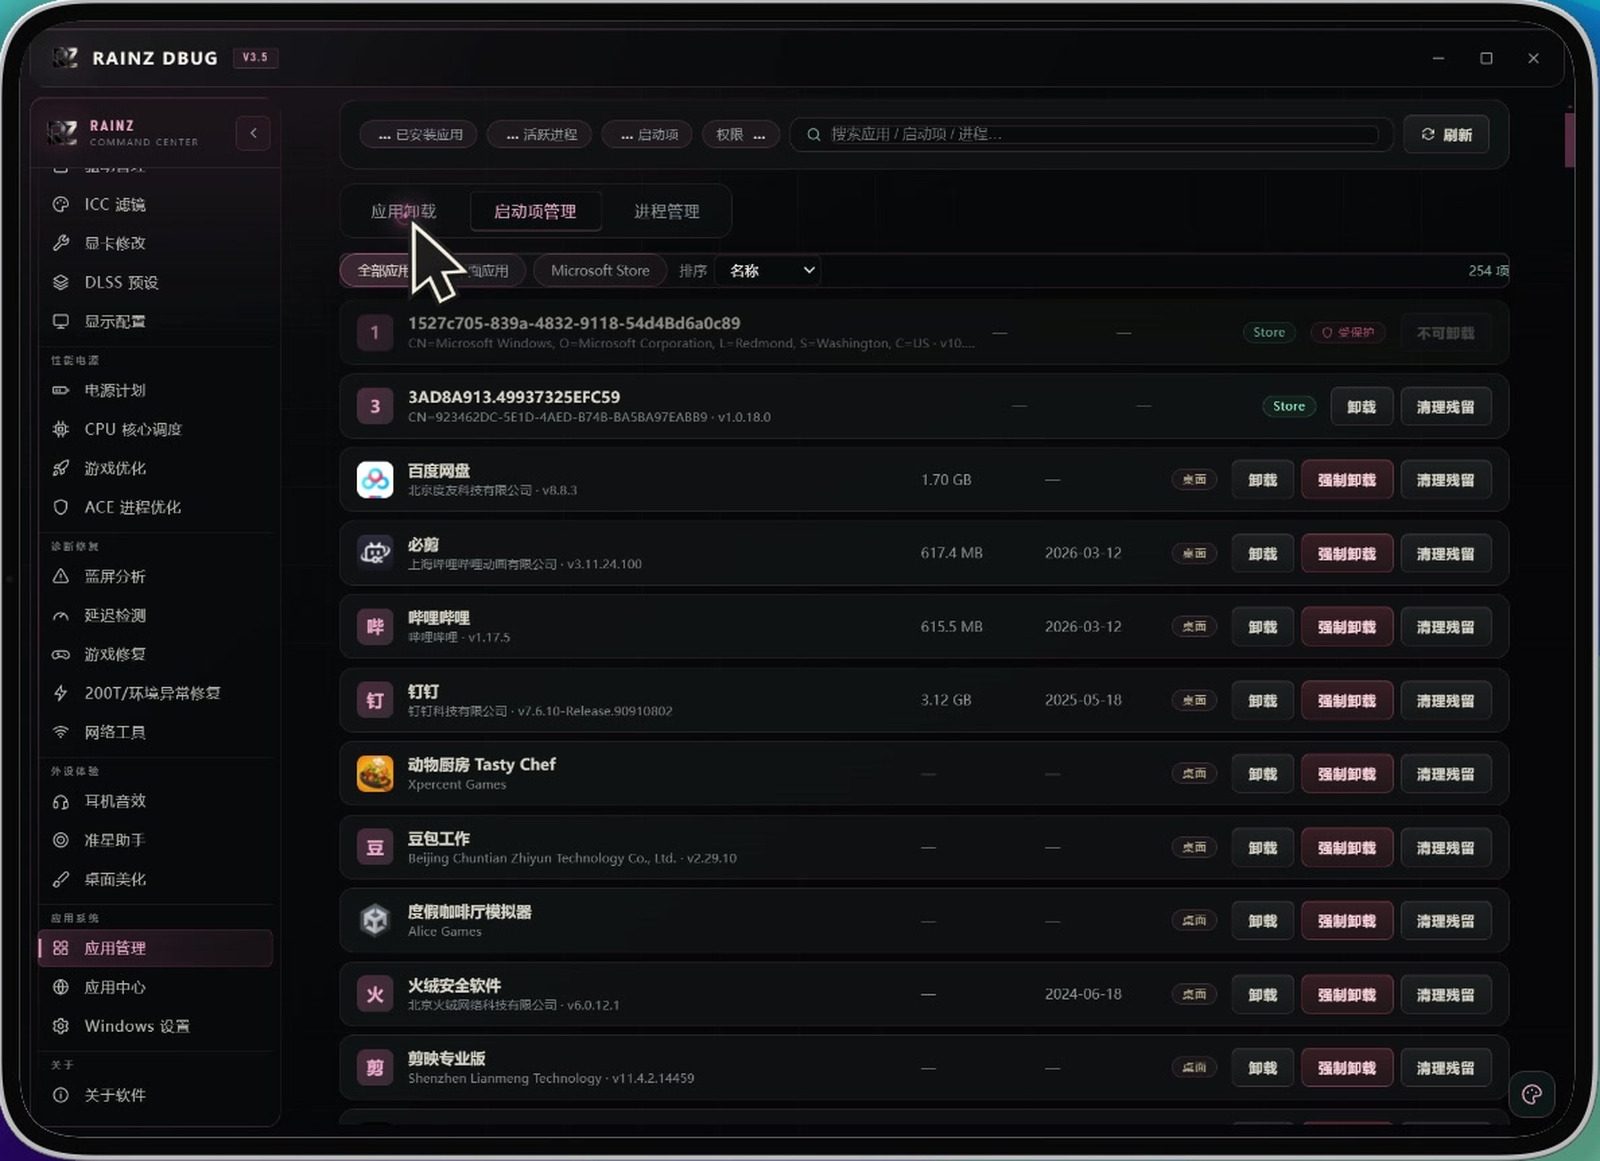Open Windows 设置 gear icon
The height and width of the screenshot is (1161, 1600).
coord(61,1026)
